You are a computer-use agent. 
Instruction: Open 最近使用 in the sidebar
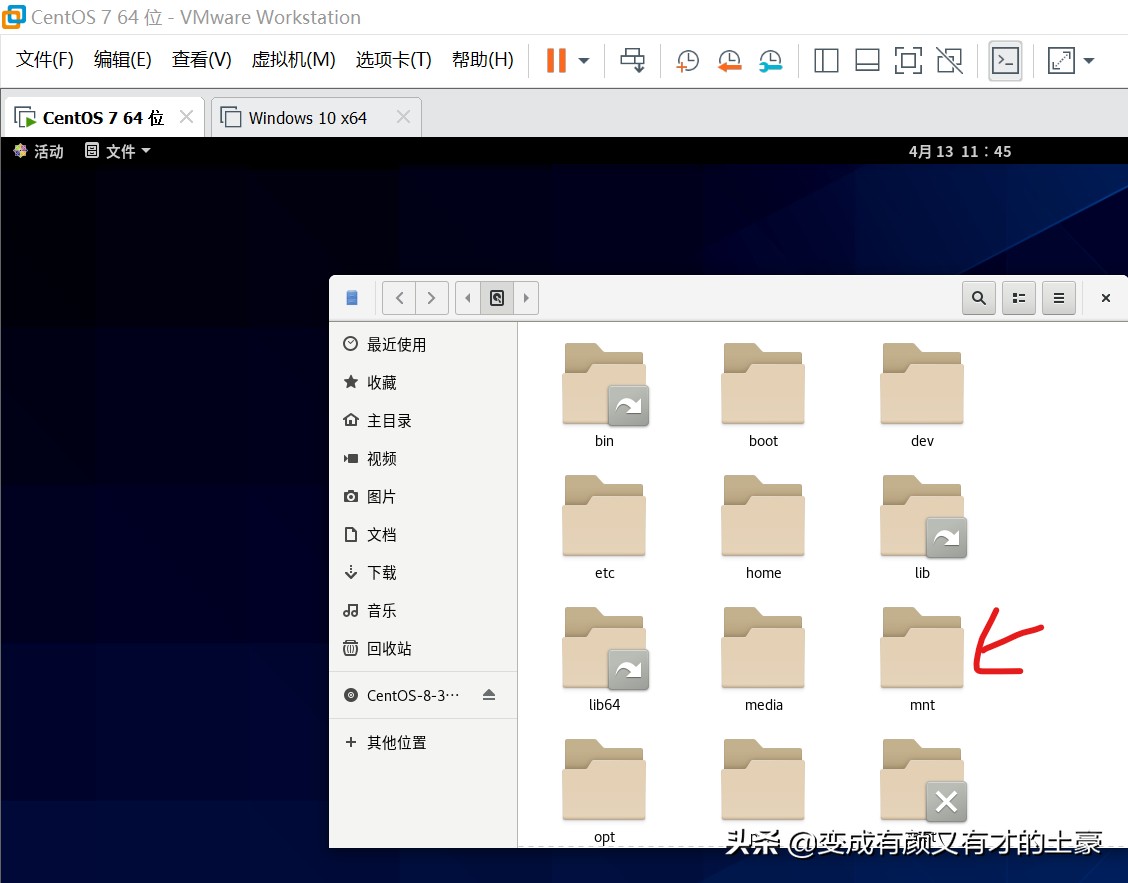(423, 345)
